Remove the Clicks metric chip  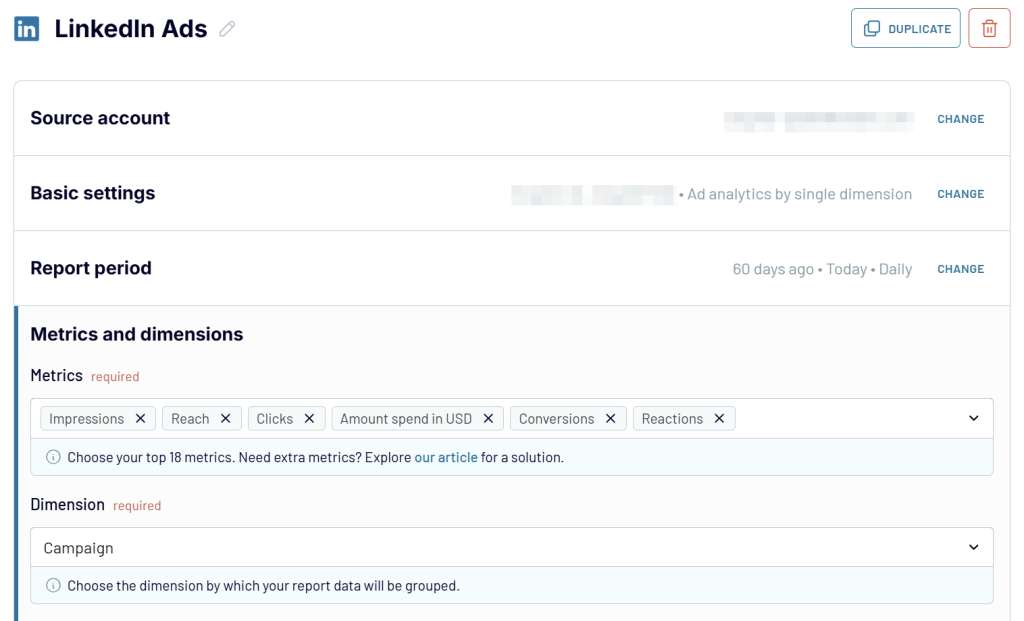point(310,419)
